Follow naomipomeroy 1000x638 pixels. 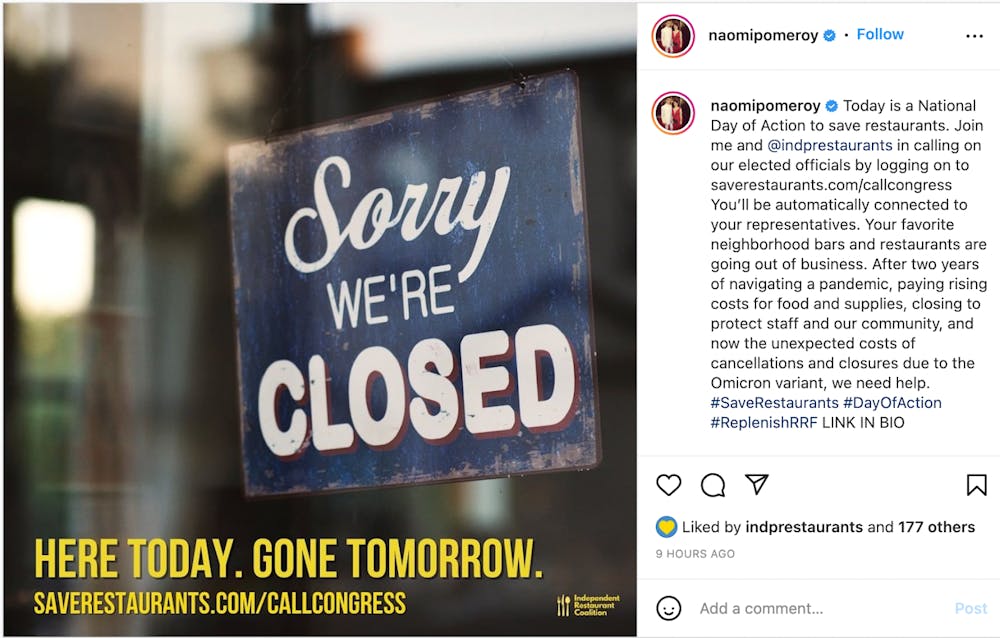point(880,34)
